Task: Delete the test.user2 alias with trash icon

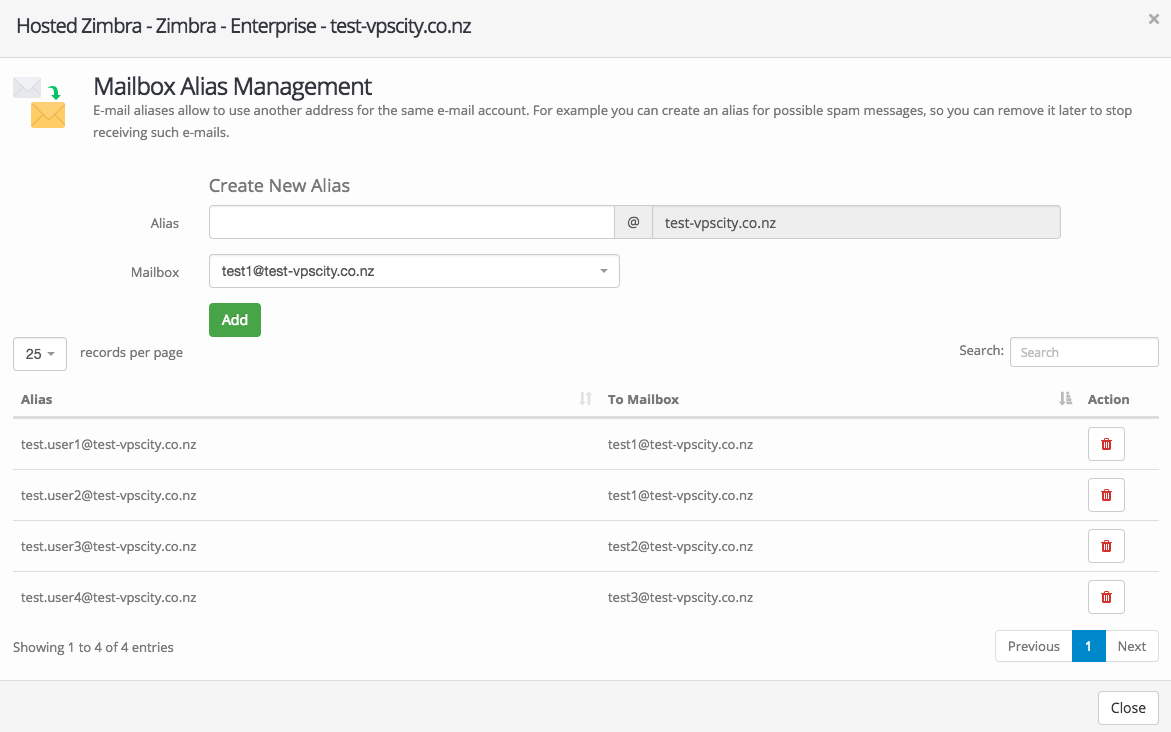Action: click(1106, 495)
